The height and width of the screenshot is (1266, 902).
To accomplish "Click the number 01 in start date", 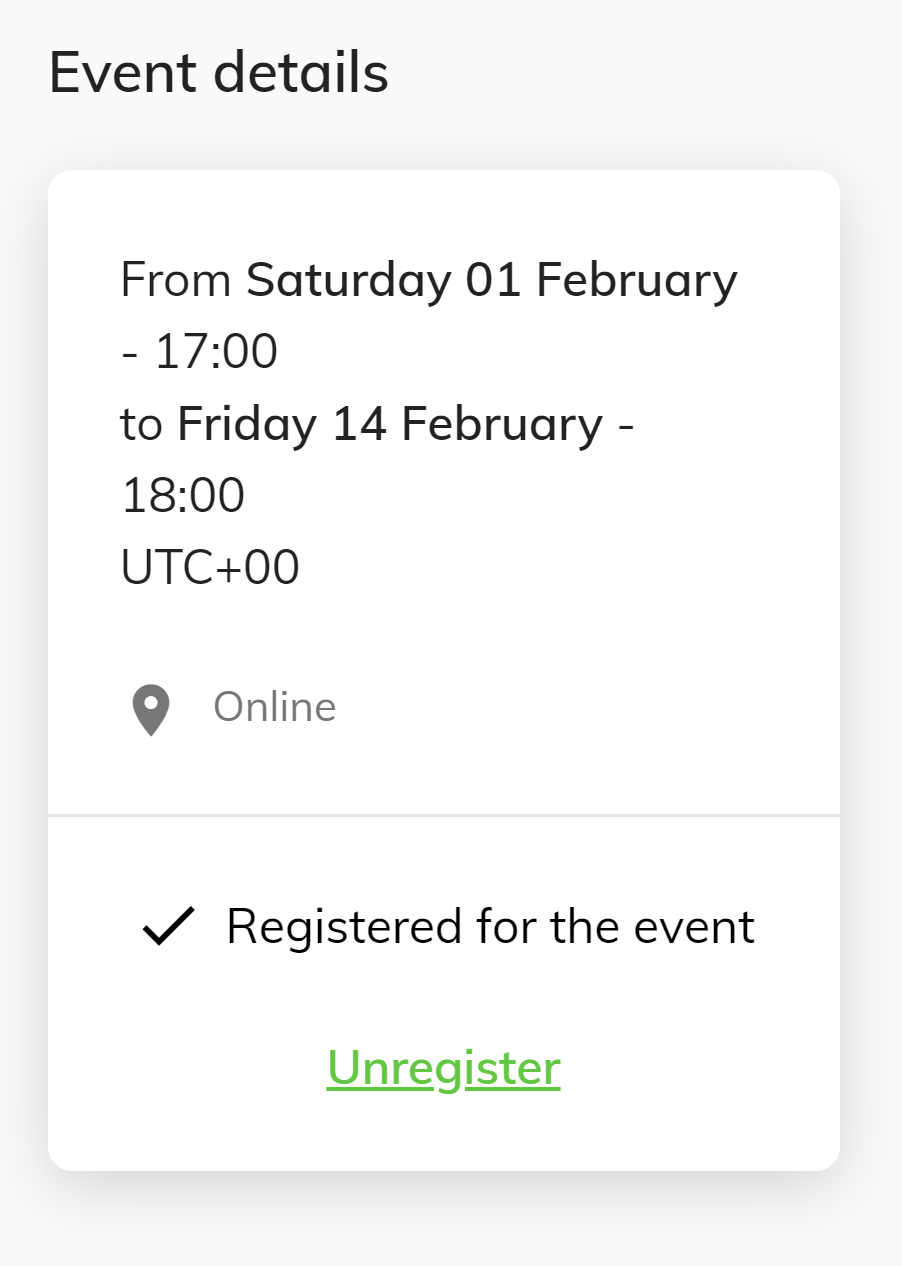I will coord(494,279).
